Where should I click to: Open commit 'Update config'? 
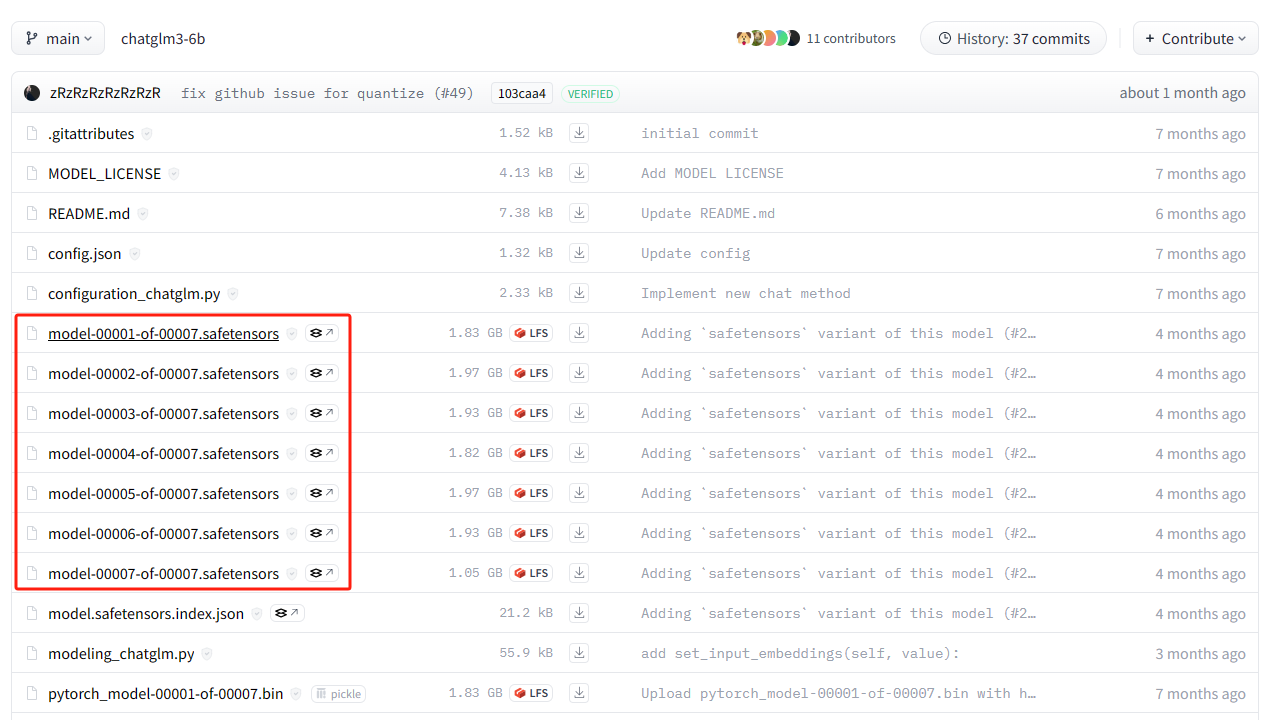pyautogui.click(x=695, y=253)
